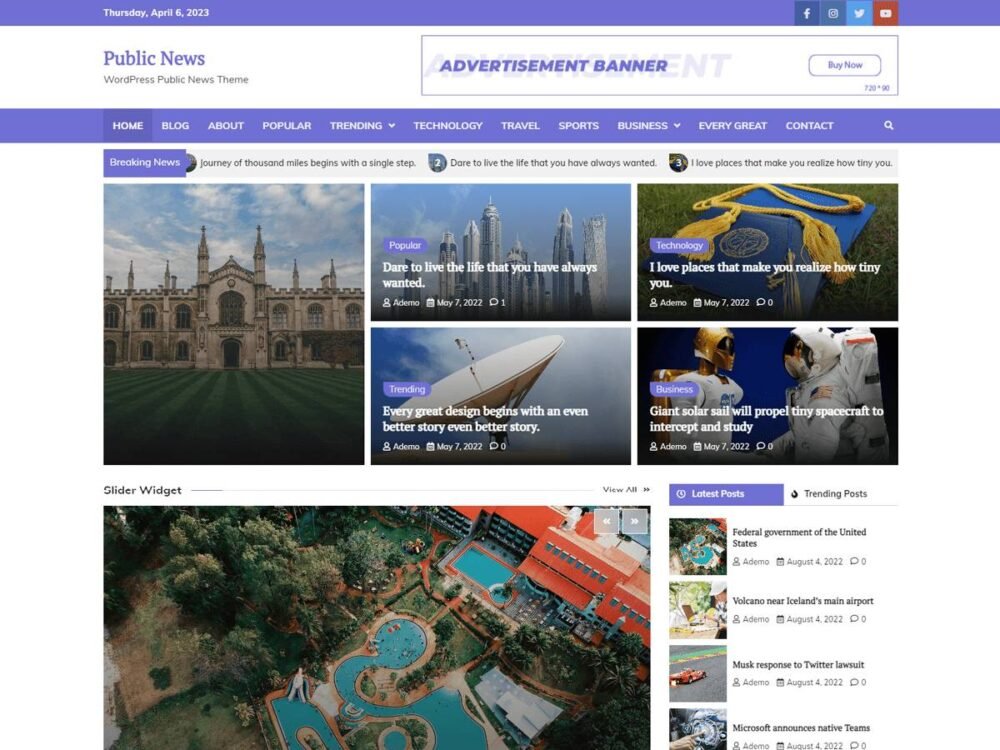
Task: Click the Buy Now button
Action: coord(844,65)
